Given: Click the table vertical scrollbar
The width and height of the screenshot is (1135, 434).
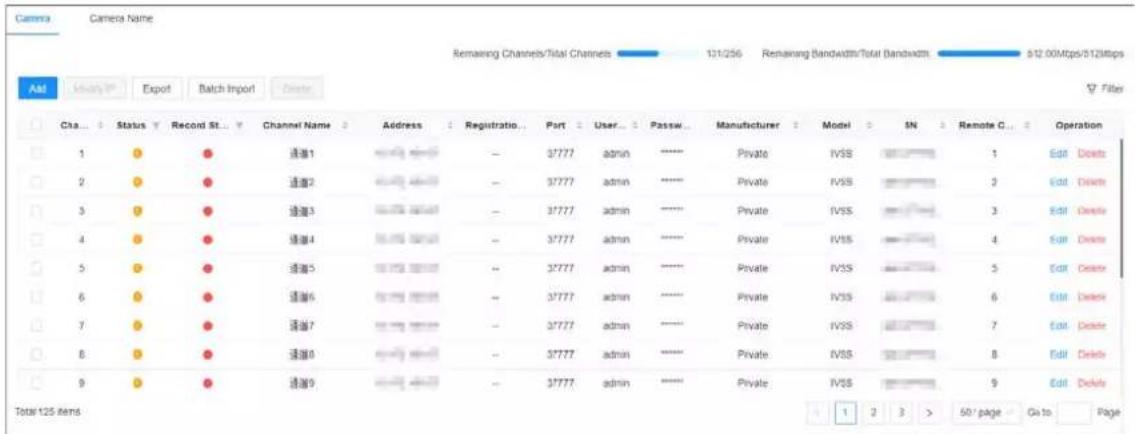Looking at the screenshot, I should 1122,206.
